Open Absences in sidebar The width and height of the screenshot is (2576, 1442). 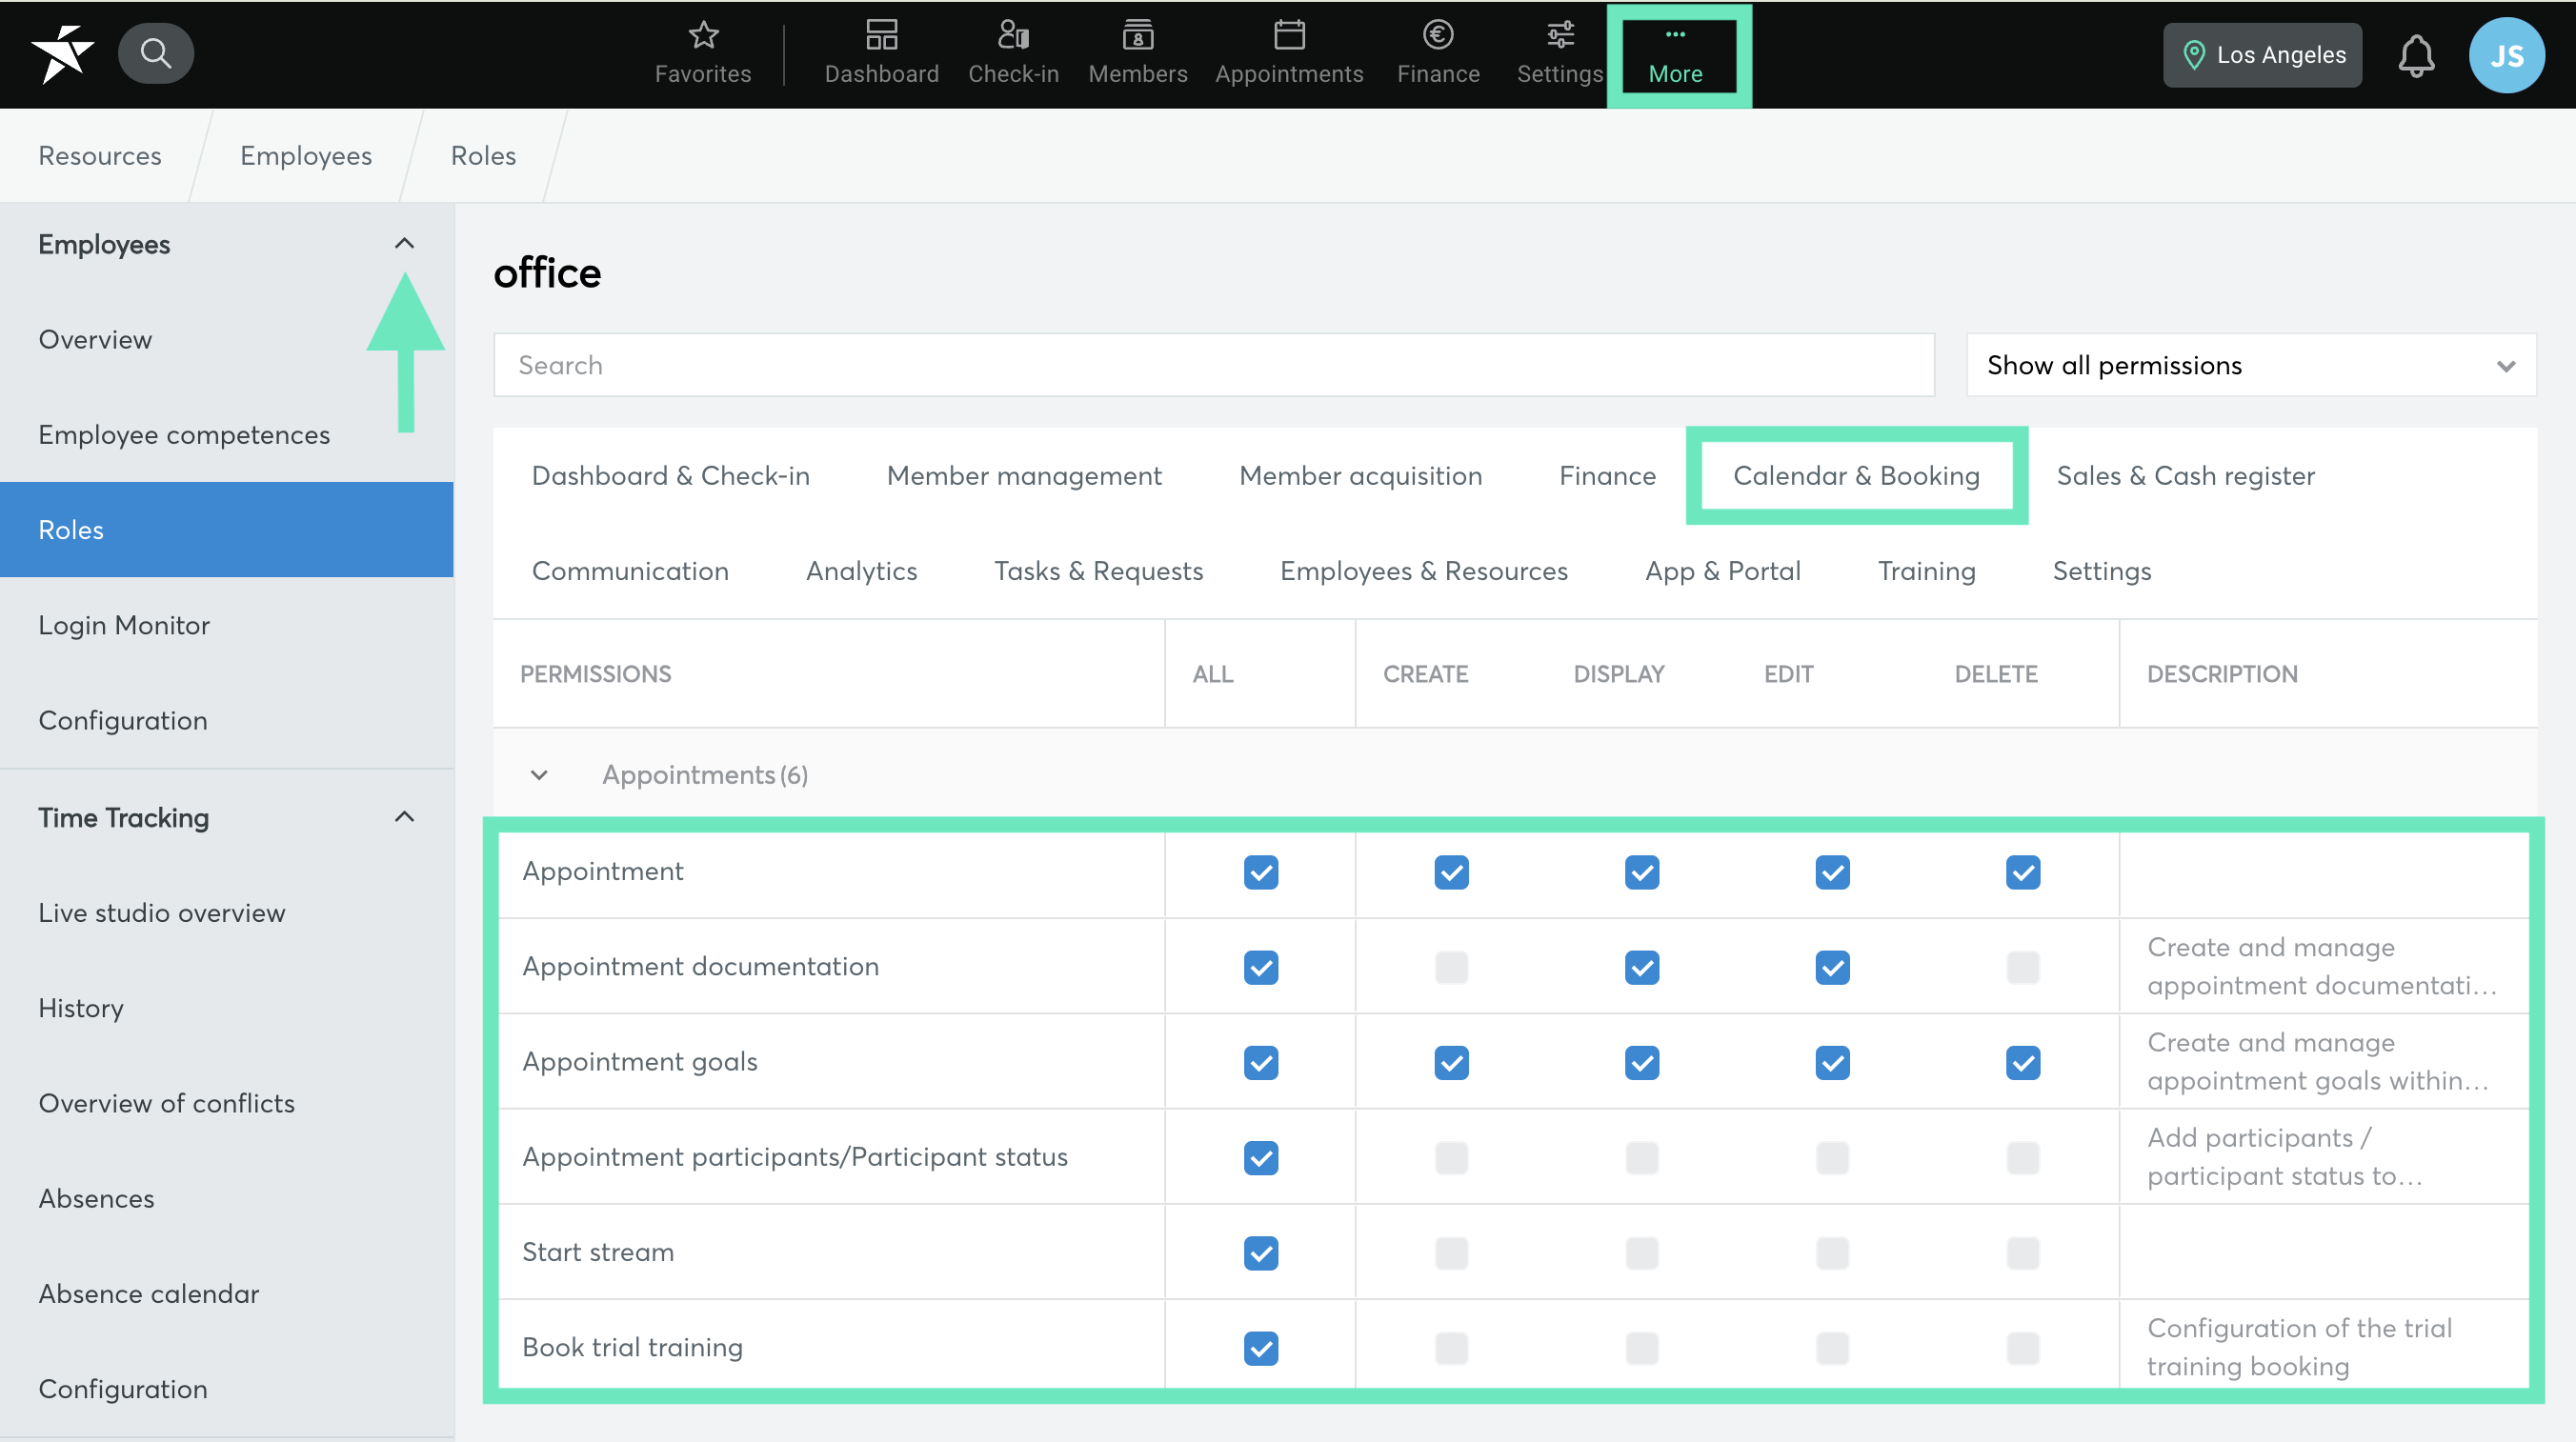coord(226,1198)
